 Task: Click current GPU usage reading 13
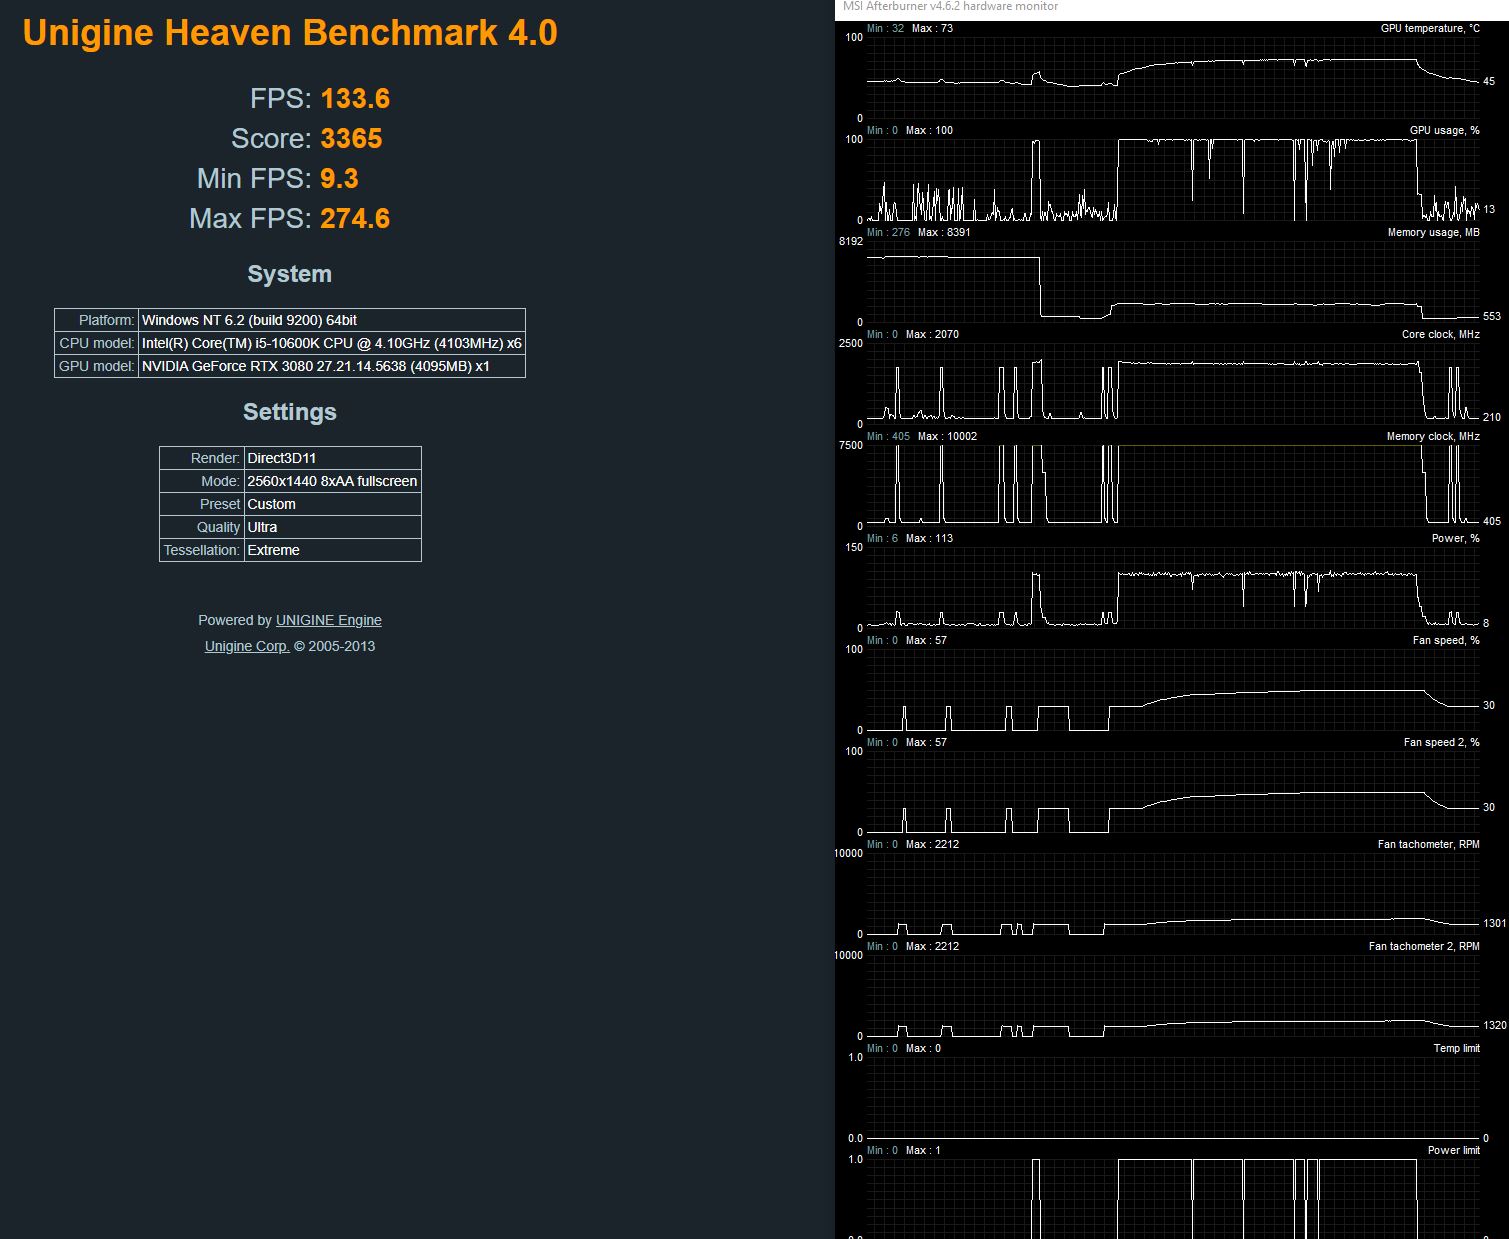(x=1489, y=209)
